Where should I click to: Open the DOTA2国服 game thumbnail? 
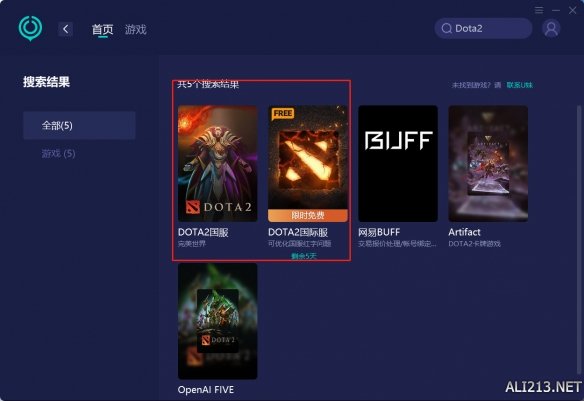218,163
